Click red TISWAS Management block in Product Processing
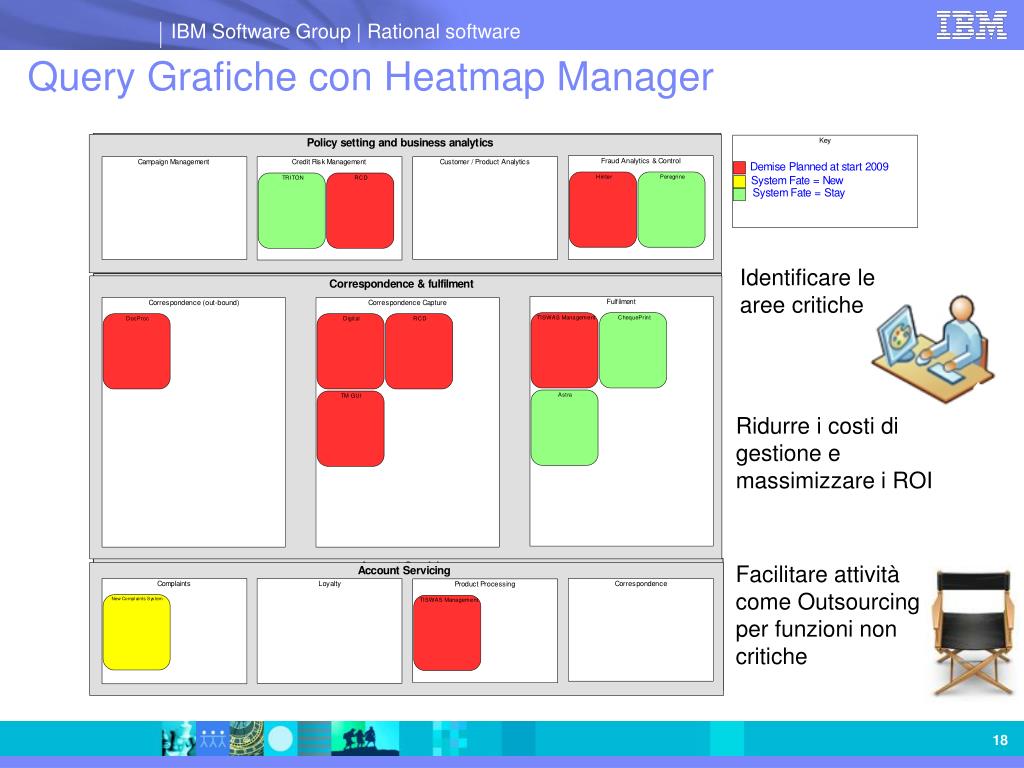 point(447,633)
